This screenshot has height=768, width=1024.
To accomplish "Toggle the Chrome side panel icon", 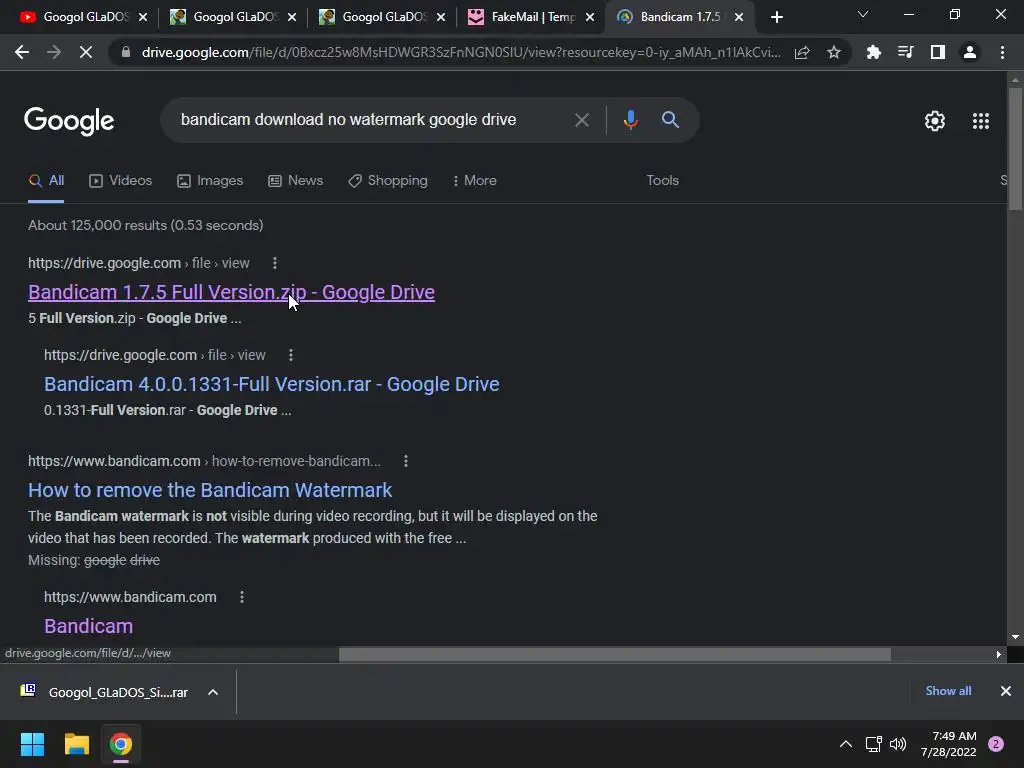I will [x=938, y=52].
